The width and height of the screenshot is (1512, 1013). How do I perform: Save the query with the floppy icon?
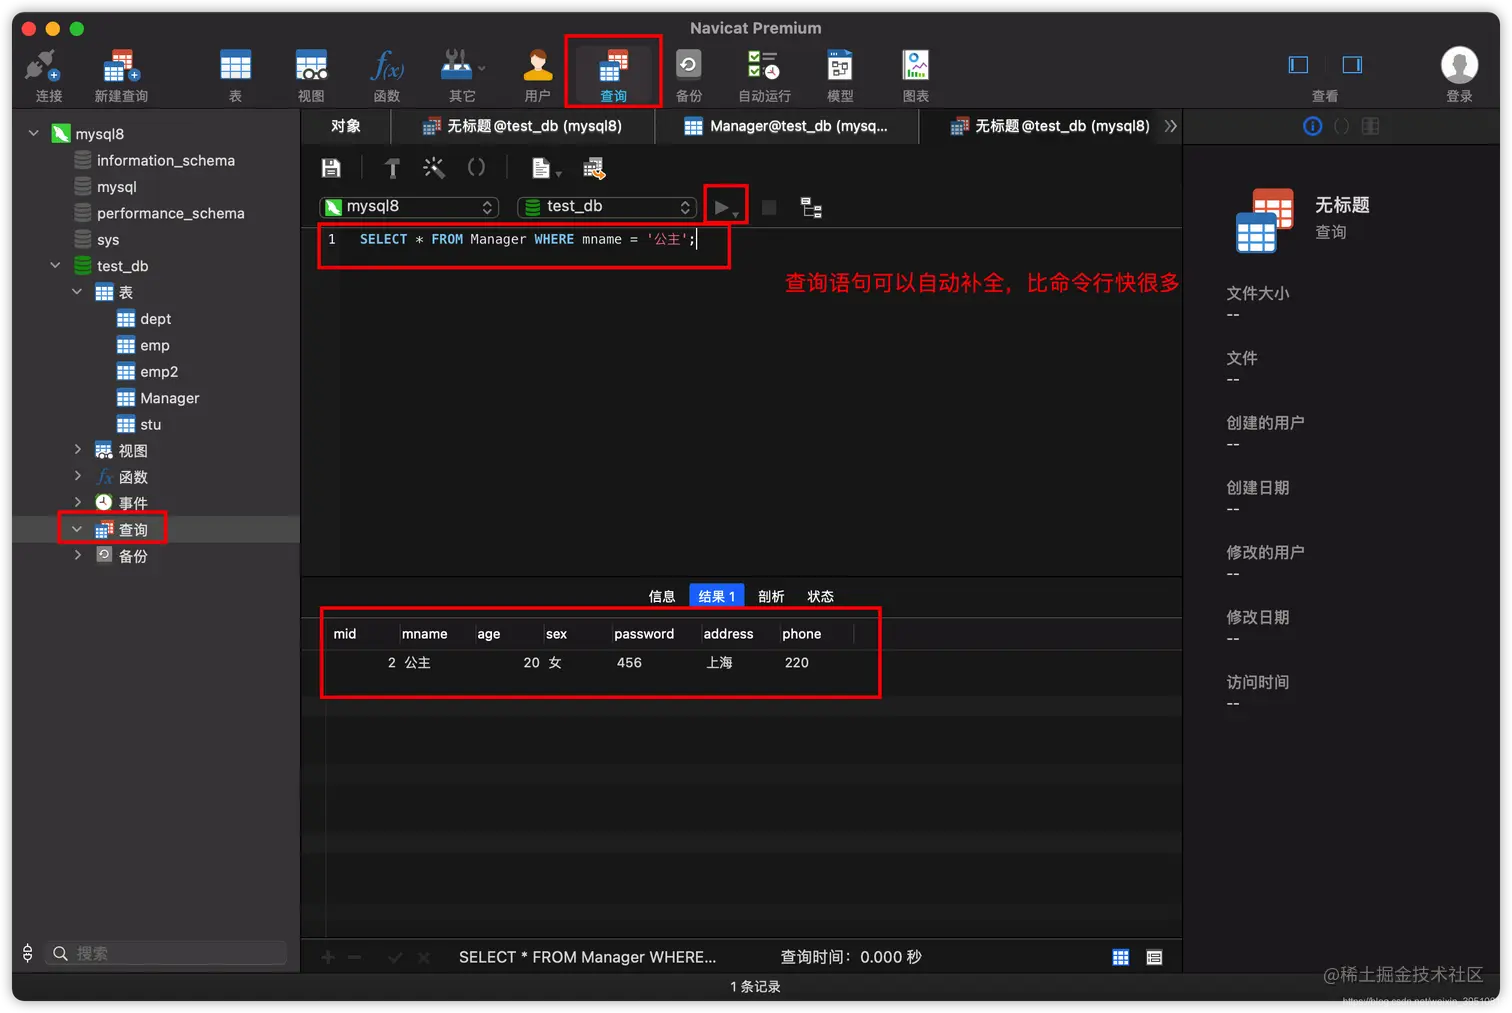pos(331,168)
